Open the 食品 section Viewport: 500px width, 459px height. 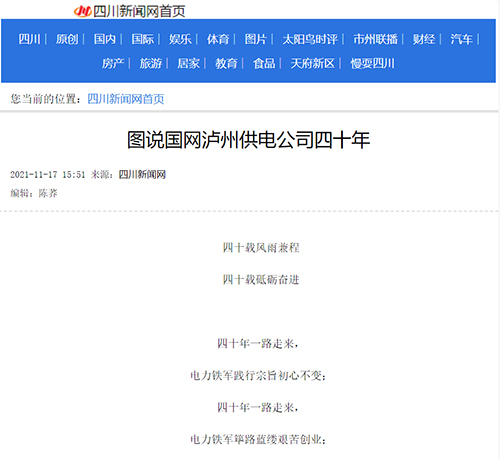coord(264,63)
